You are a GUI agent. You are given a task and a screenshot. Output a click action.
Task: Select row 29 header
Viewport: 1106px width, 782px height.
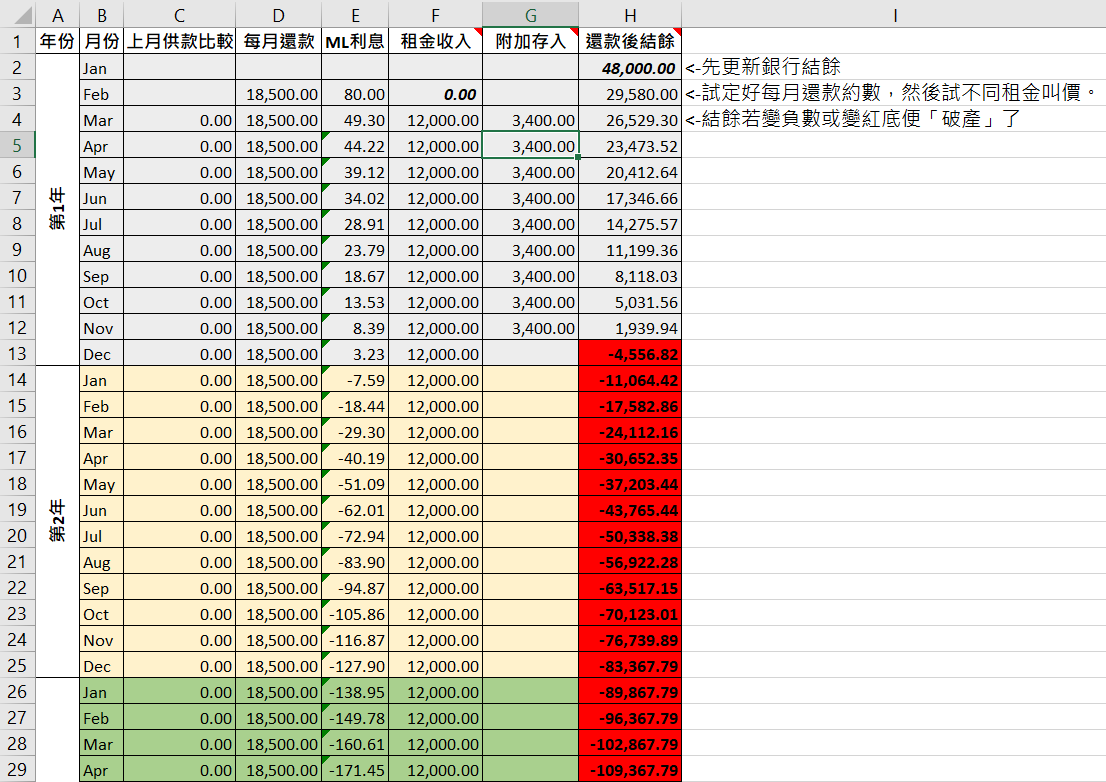click(x=18, y=770)
